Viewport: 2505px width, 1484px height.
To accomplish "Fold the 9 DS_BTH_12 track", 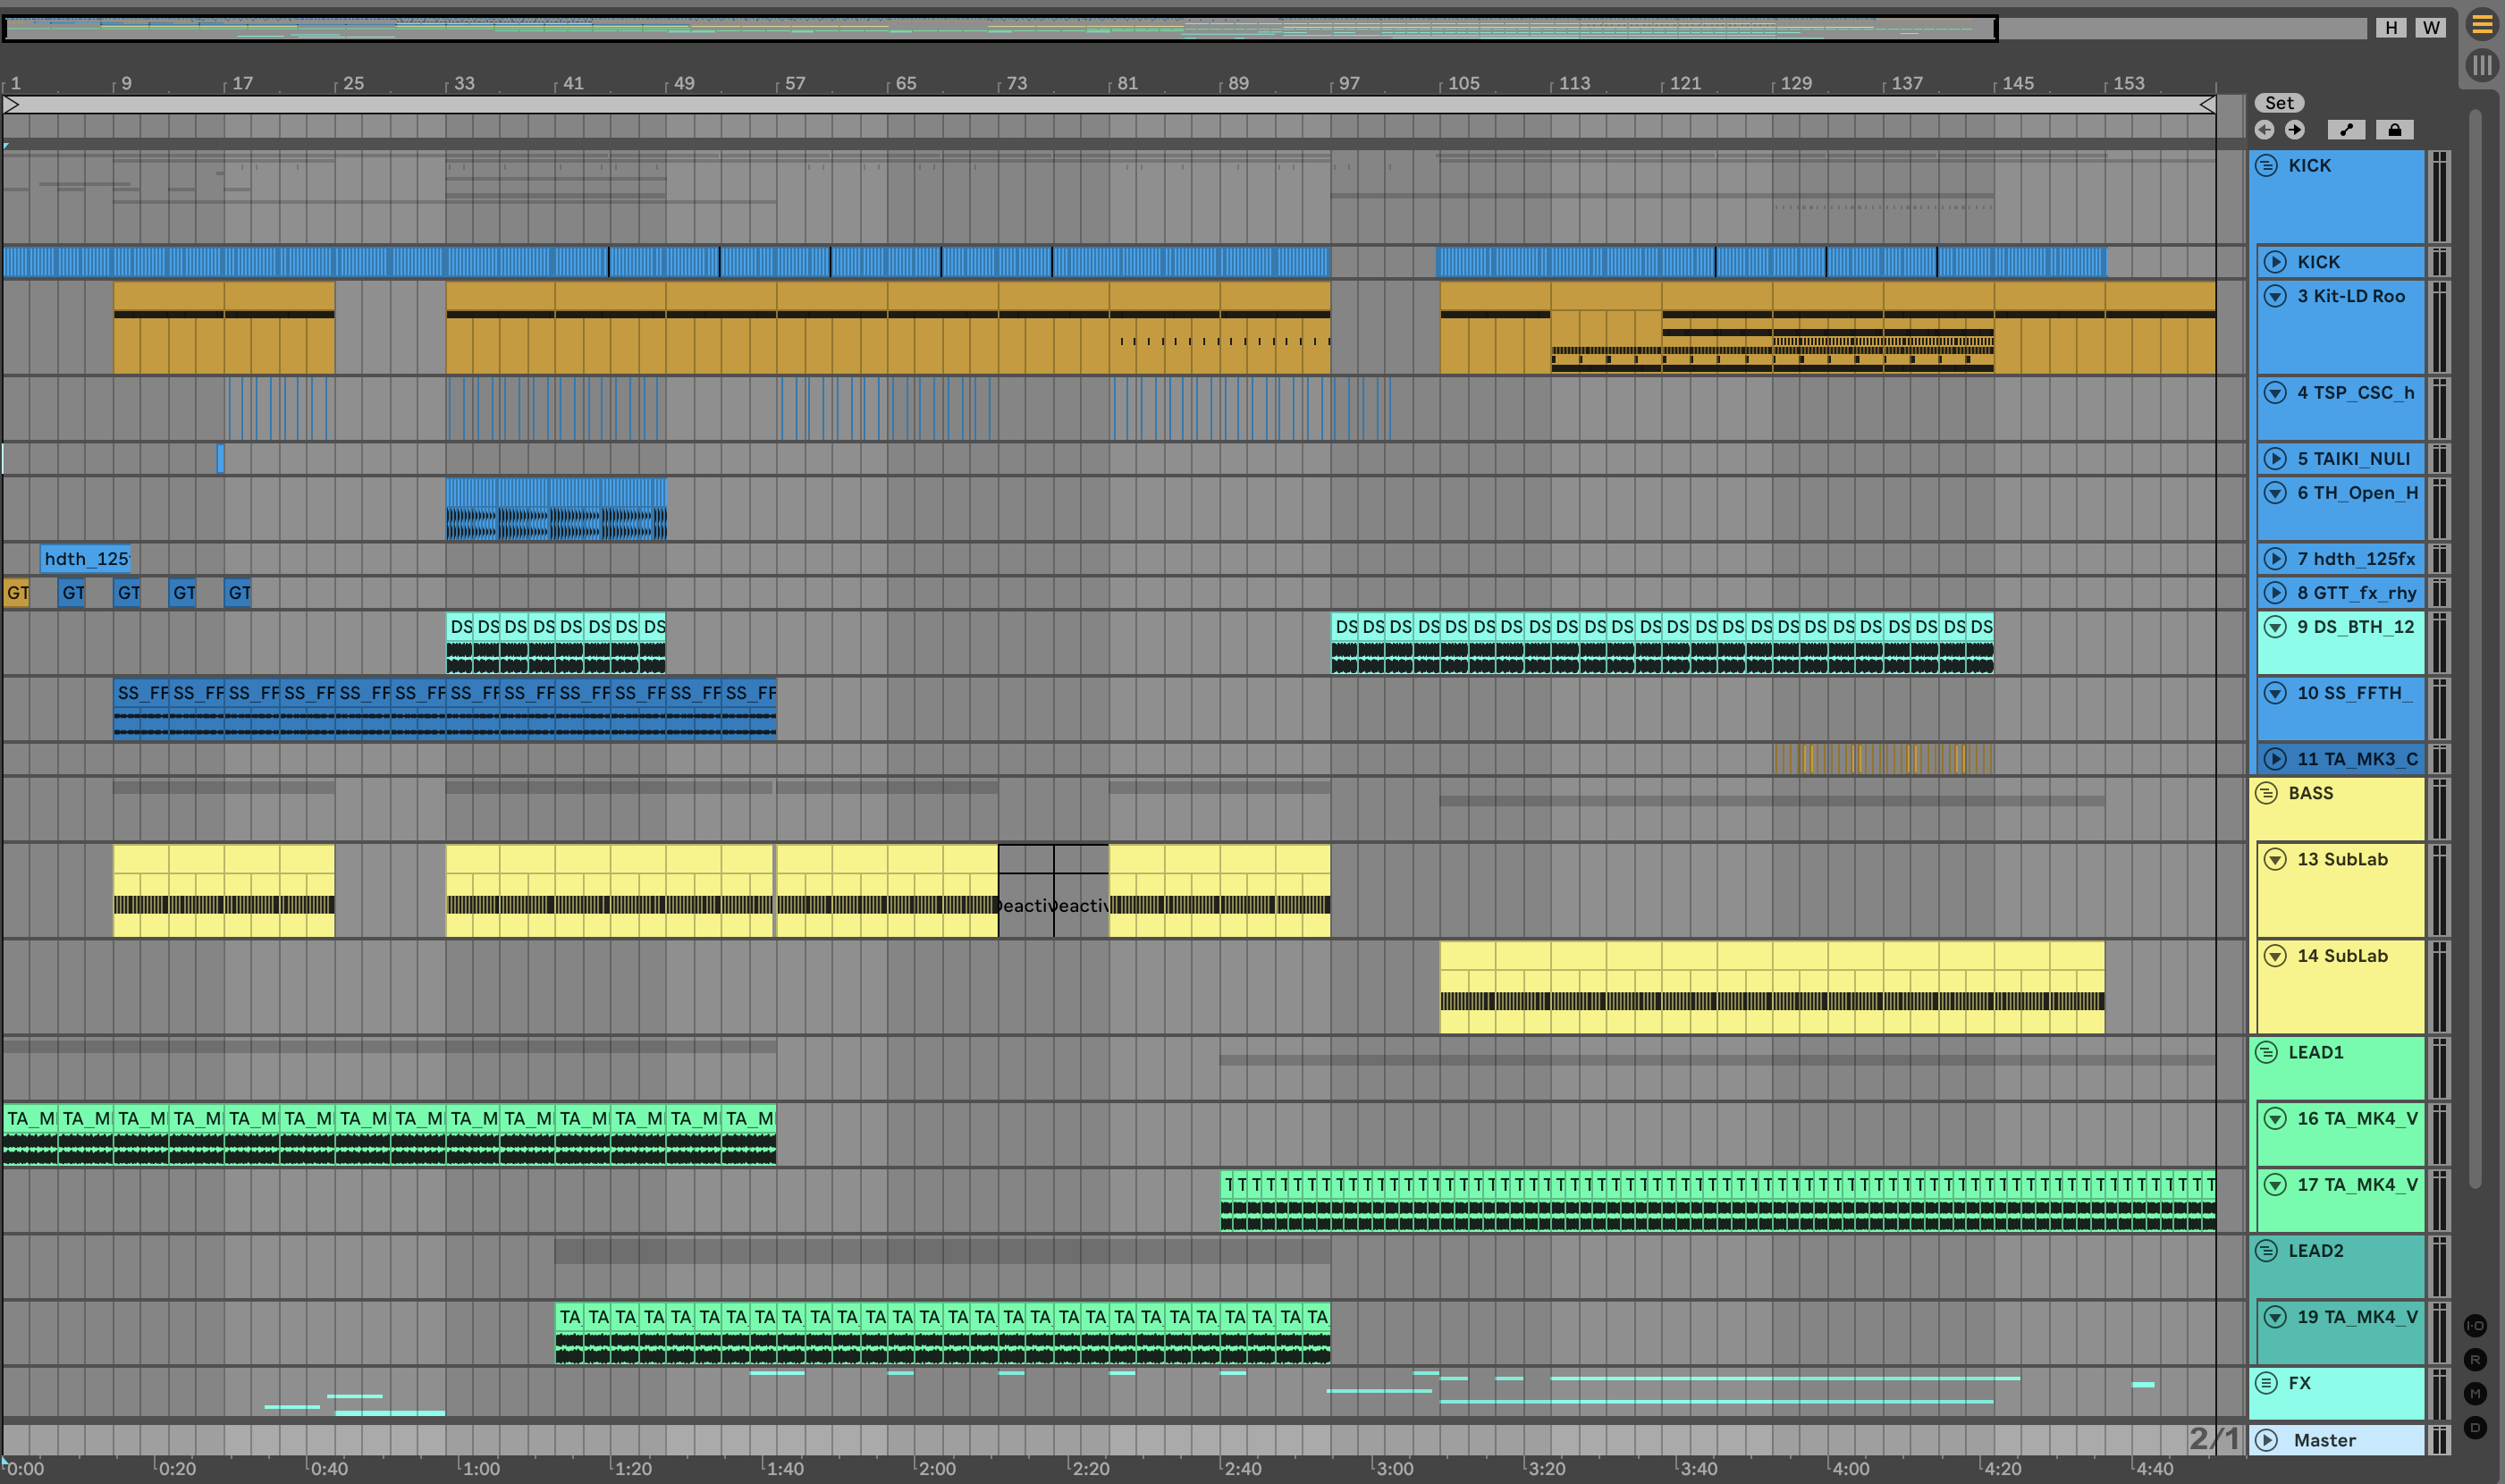I will tap(2275, 627).
